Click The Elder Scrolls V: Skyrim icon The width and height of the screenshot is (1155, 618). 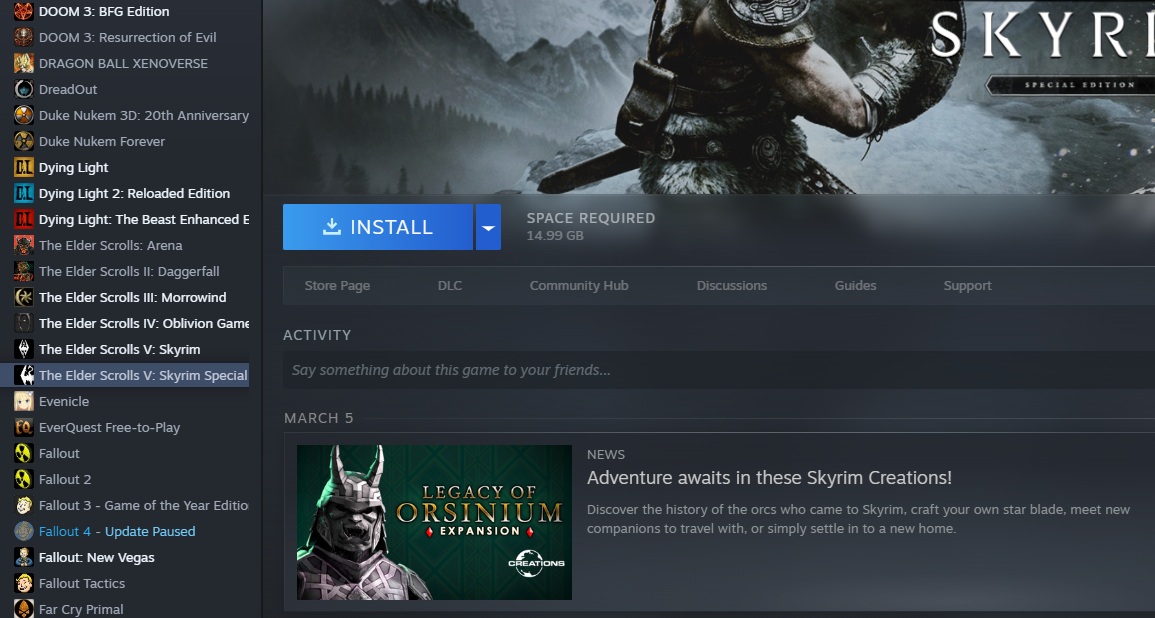[x=24, y=349]
